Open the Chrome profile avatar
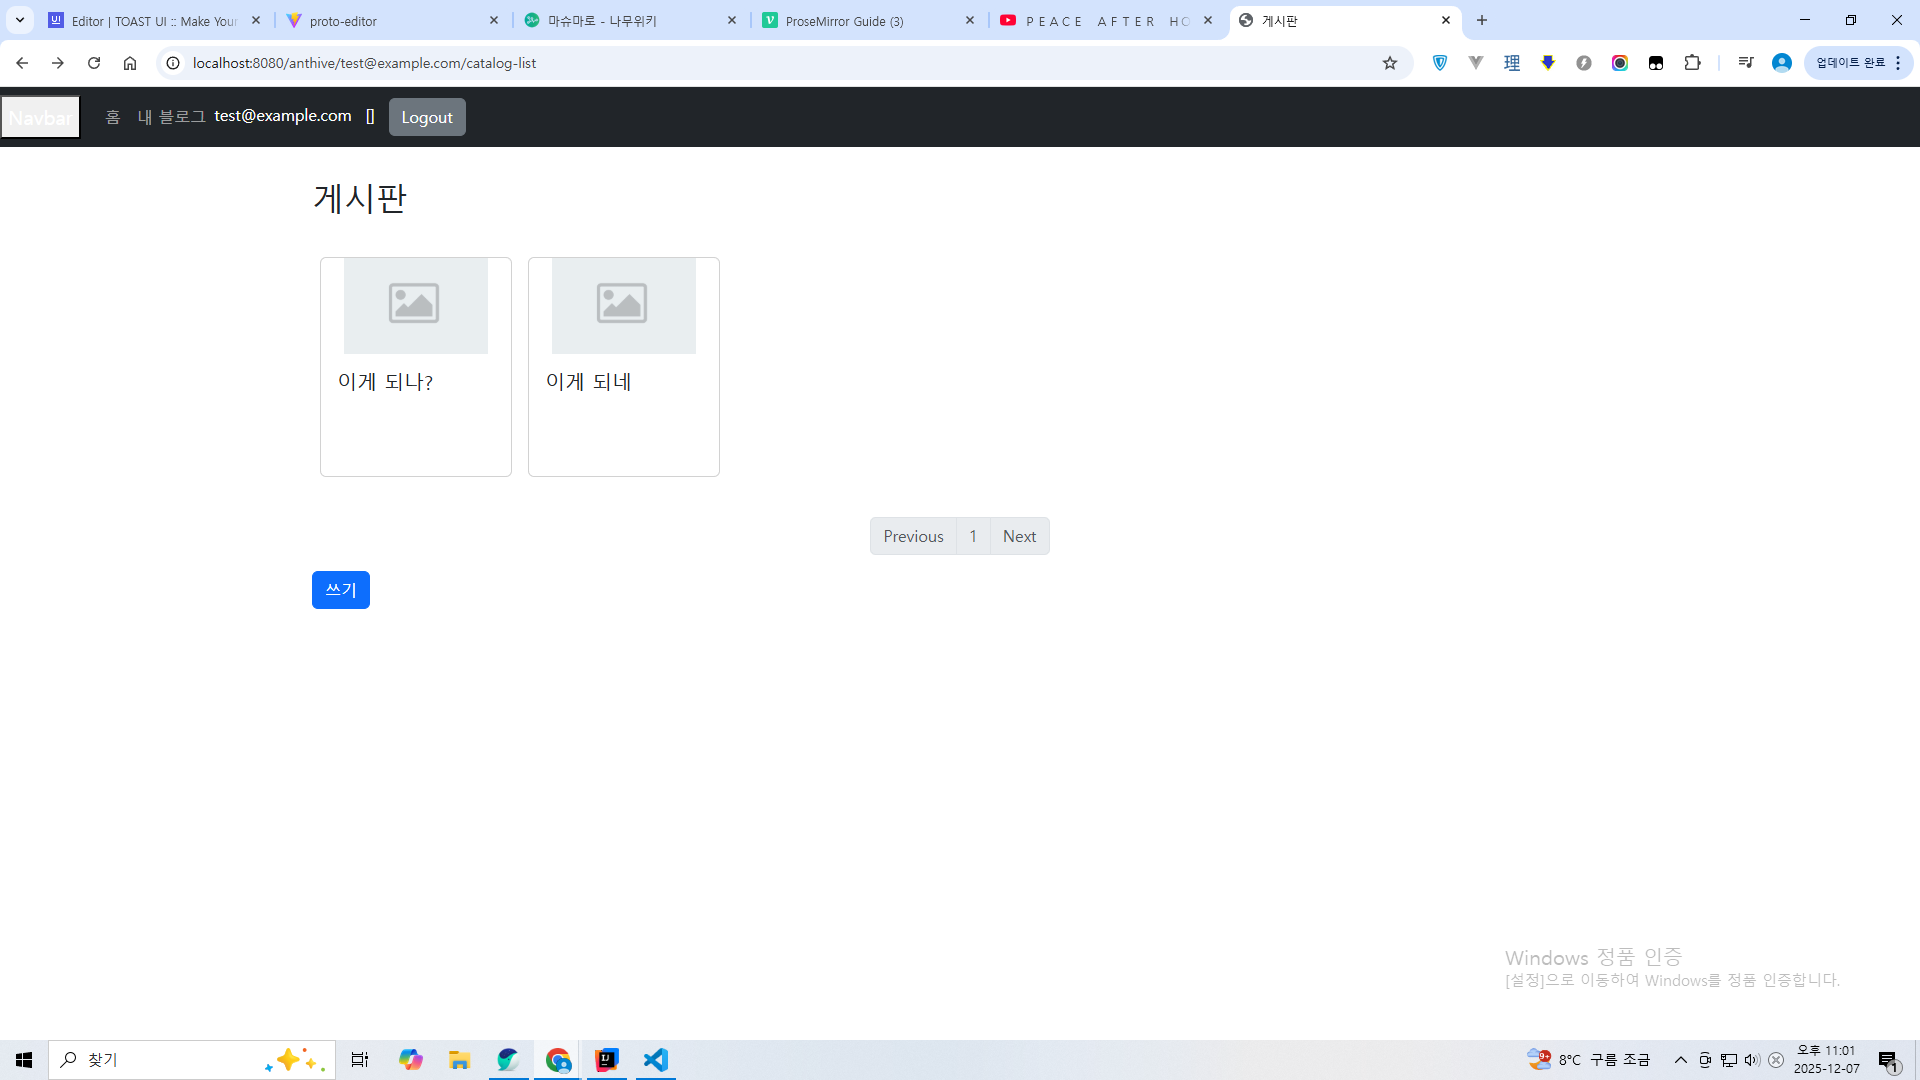Screen dimensions: 1920x1080 (x=1781, y=63)
